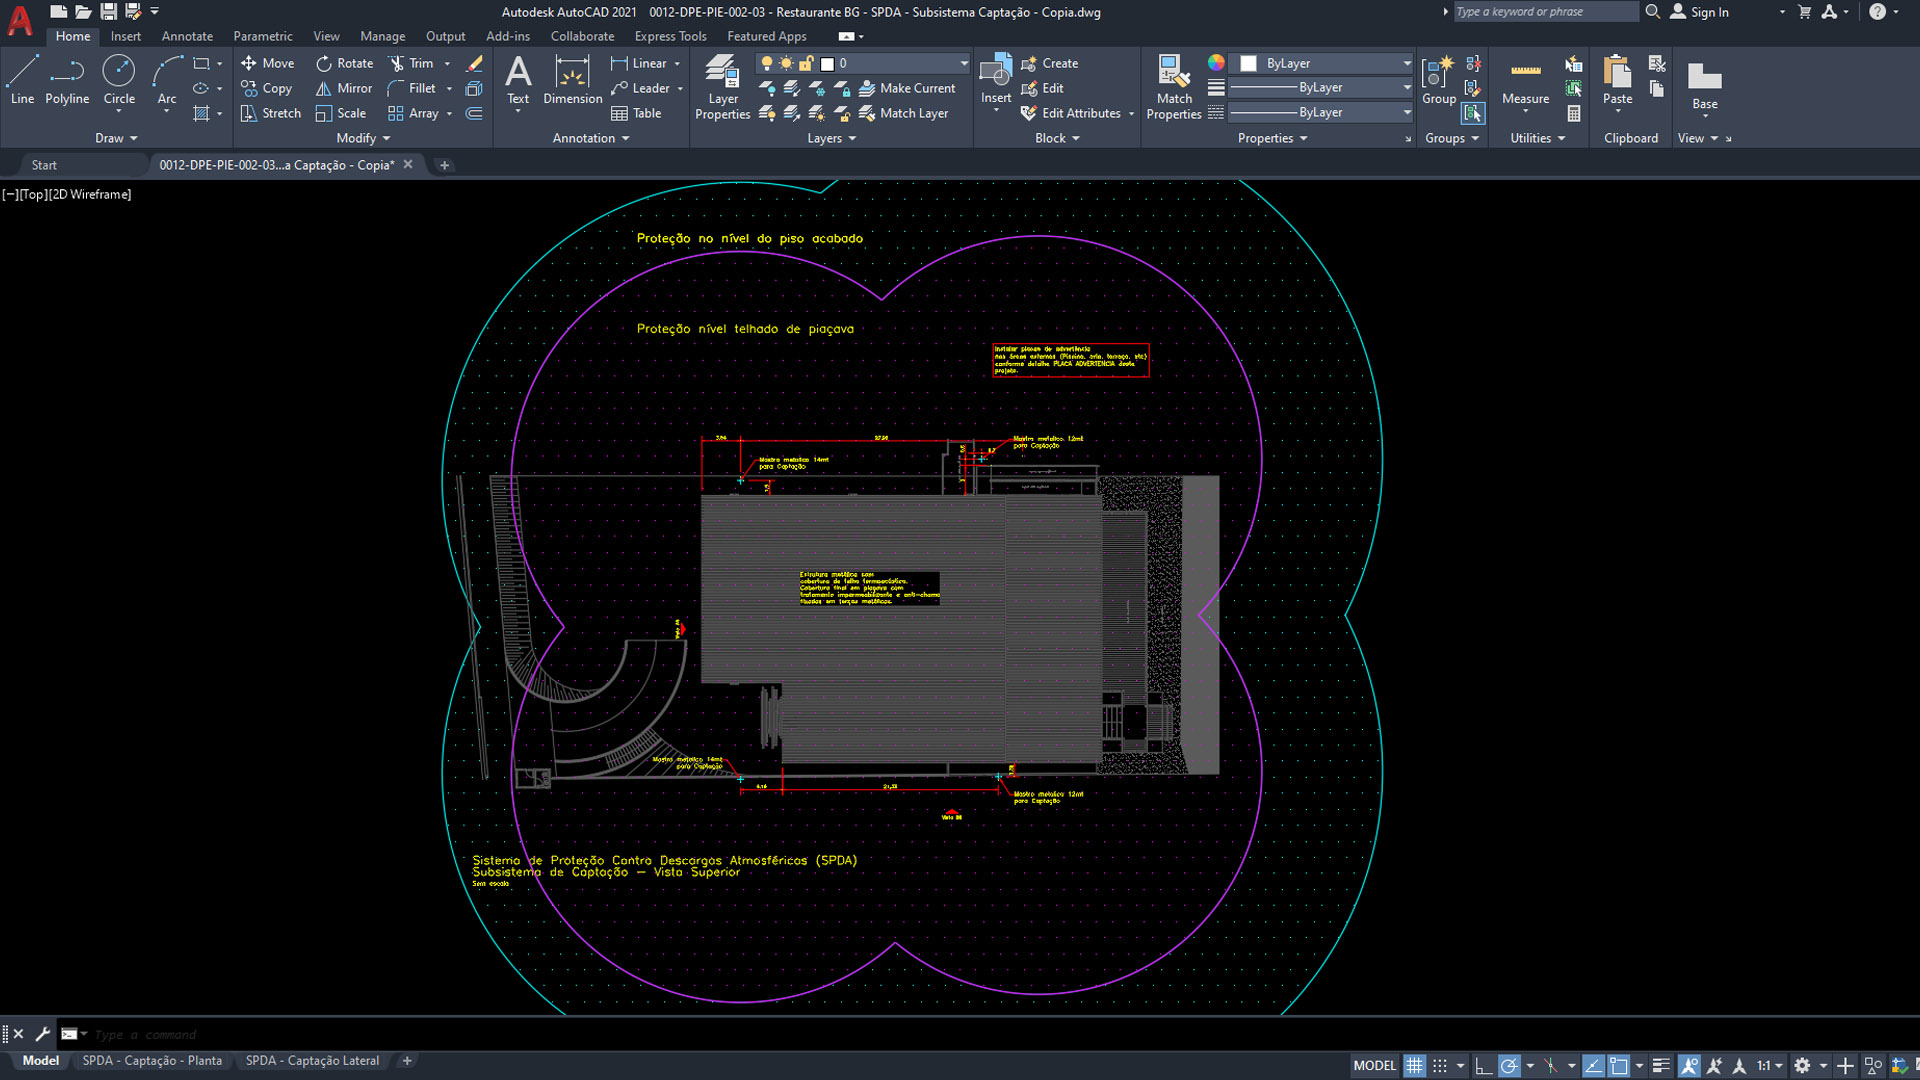This screenshot has width=1920, height=1080.
Task: Click the Save icon in quick access toolbar
Action: [109, 12]
